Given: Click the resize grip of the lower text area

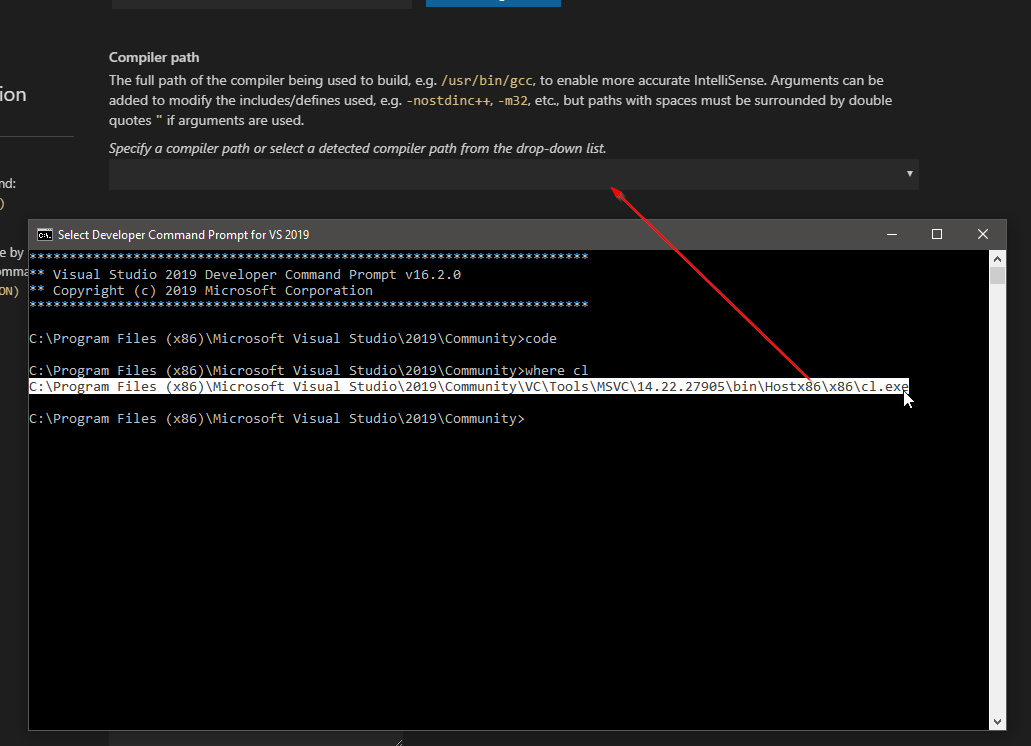Looking at the screenshot, I should coord(398,742).
